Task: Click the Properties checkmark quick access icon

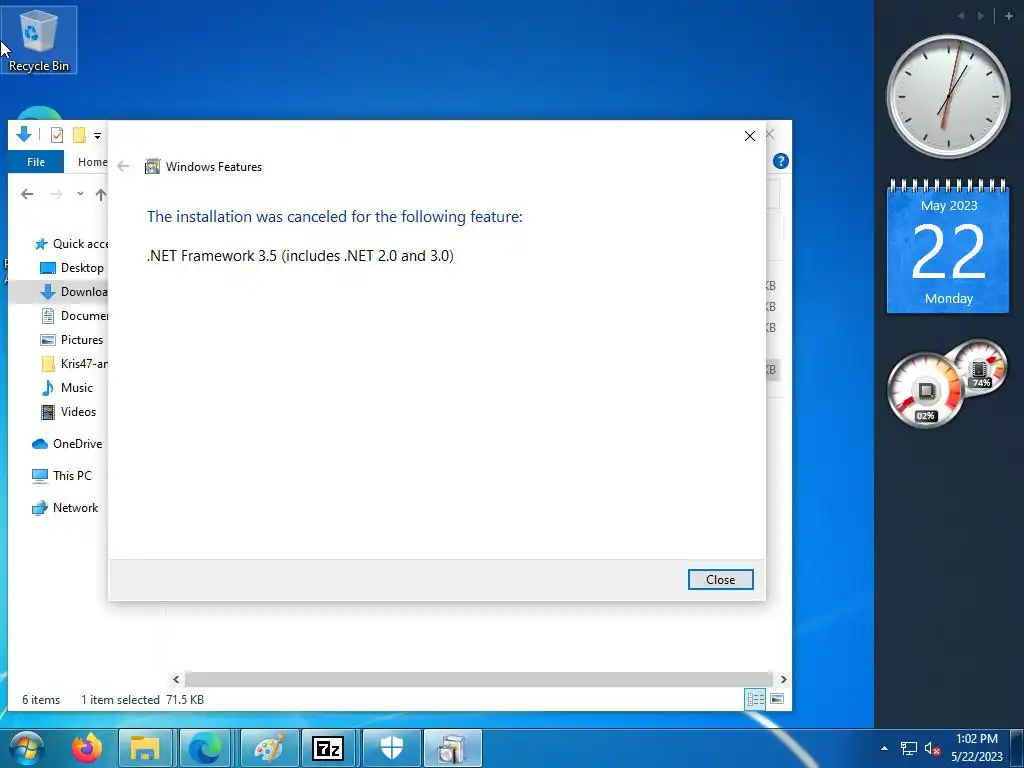Action: point(57,135)
